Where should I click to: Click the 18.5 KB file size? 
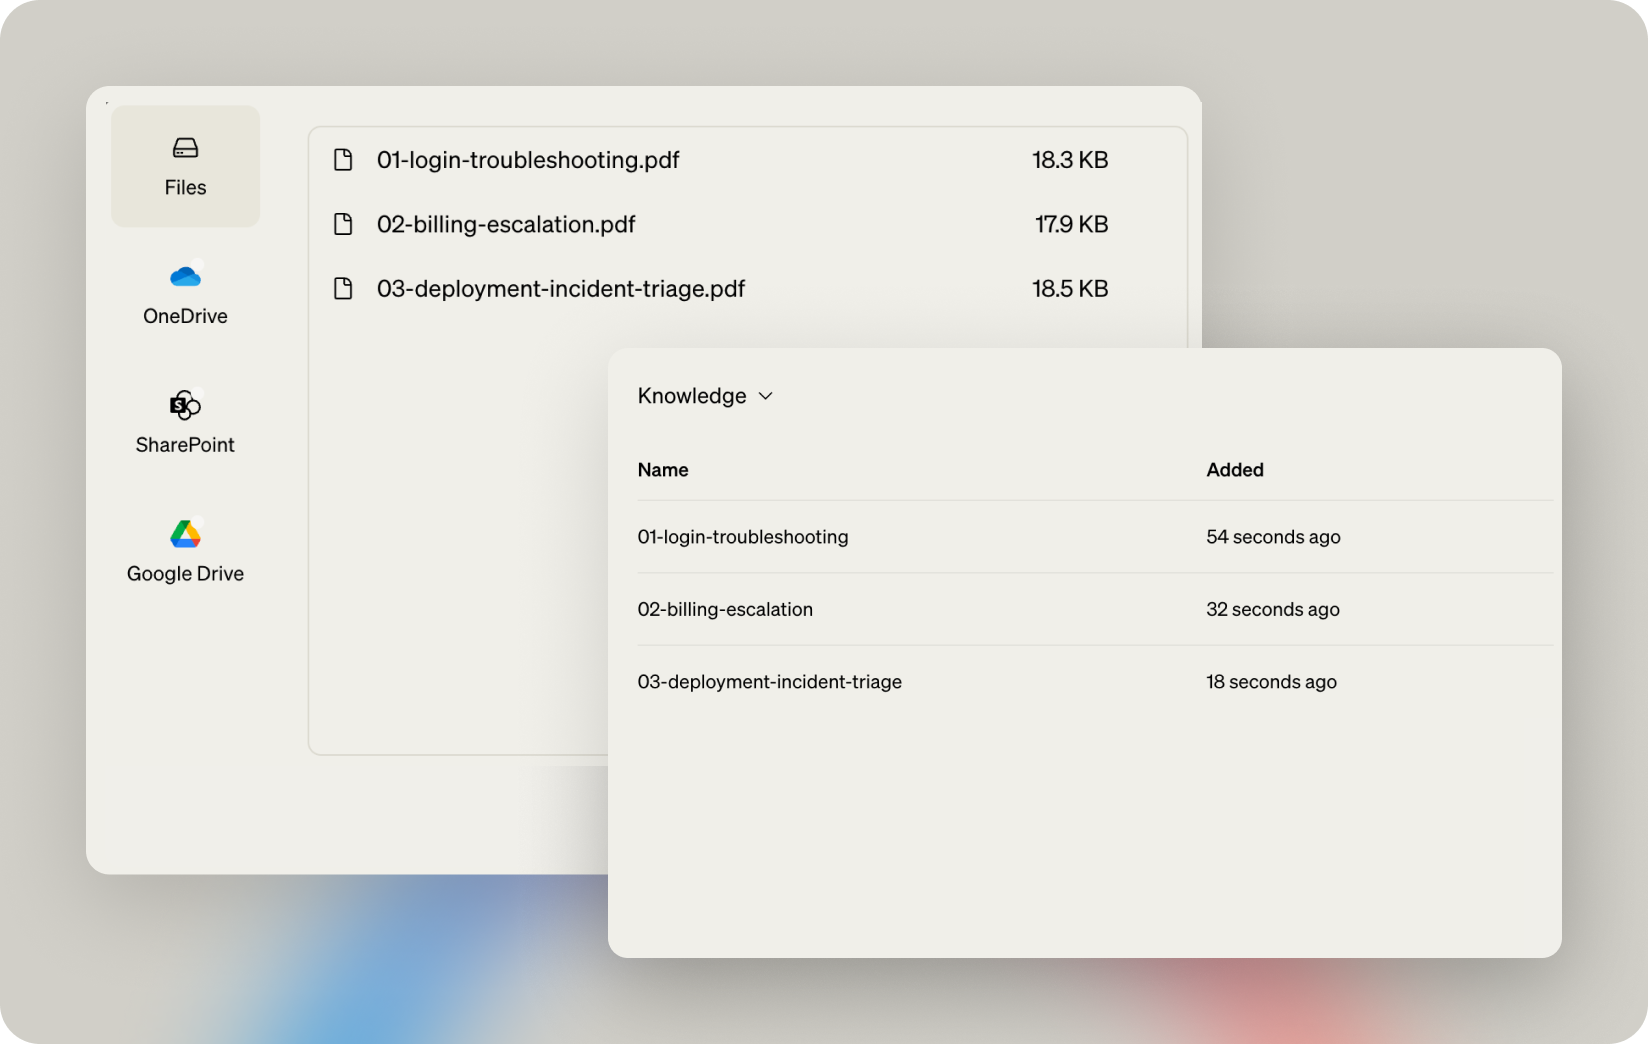pyautogui.click(x=1070, y=289)
